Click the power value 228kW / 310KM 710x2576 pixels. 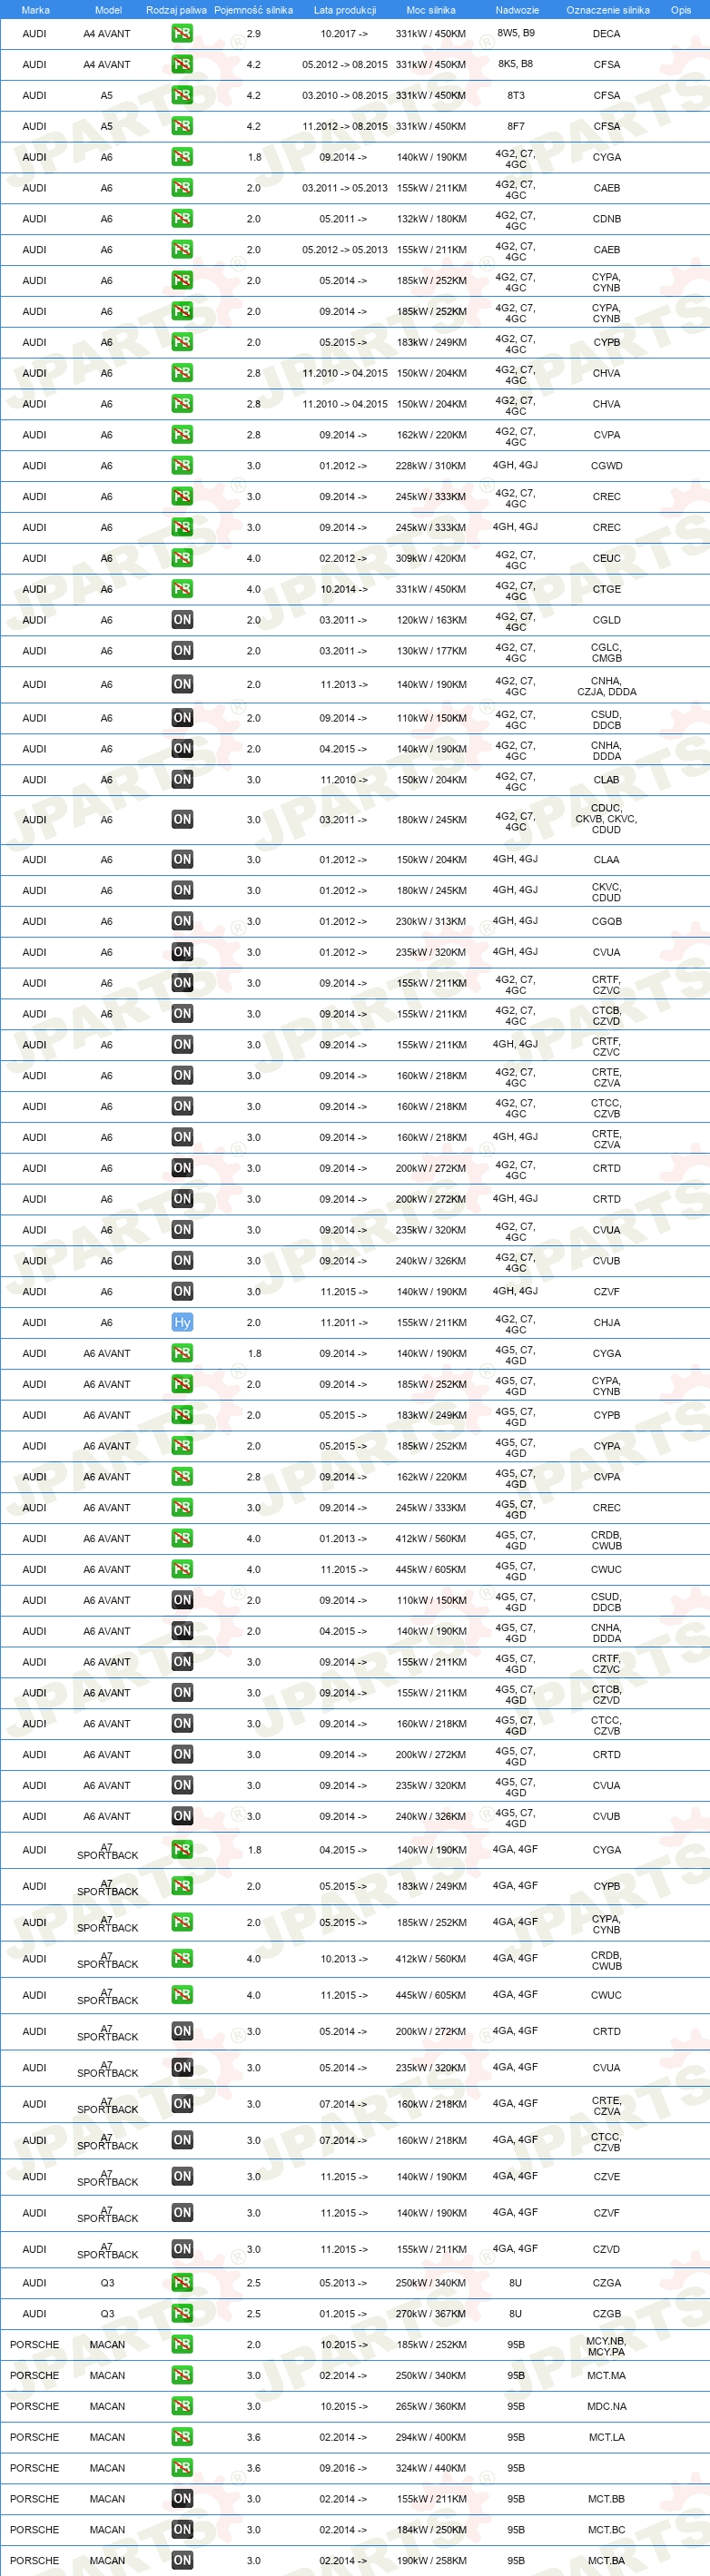pos(431,466)
